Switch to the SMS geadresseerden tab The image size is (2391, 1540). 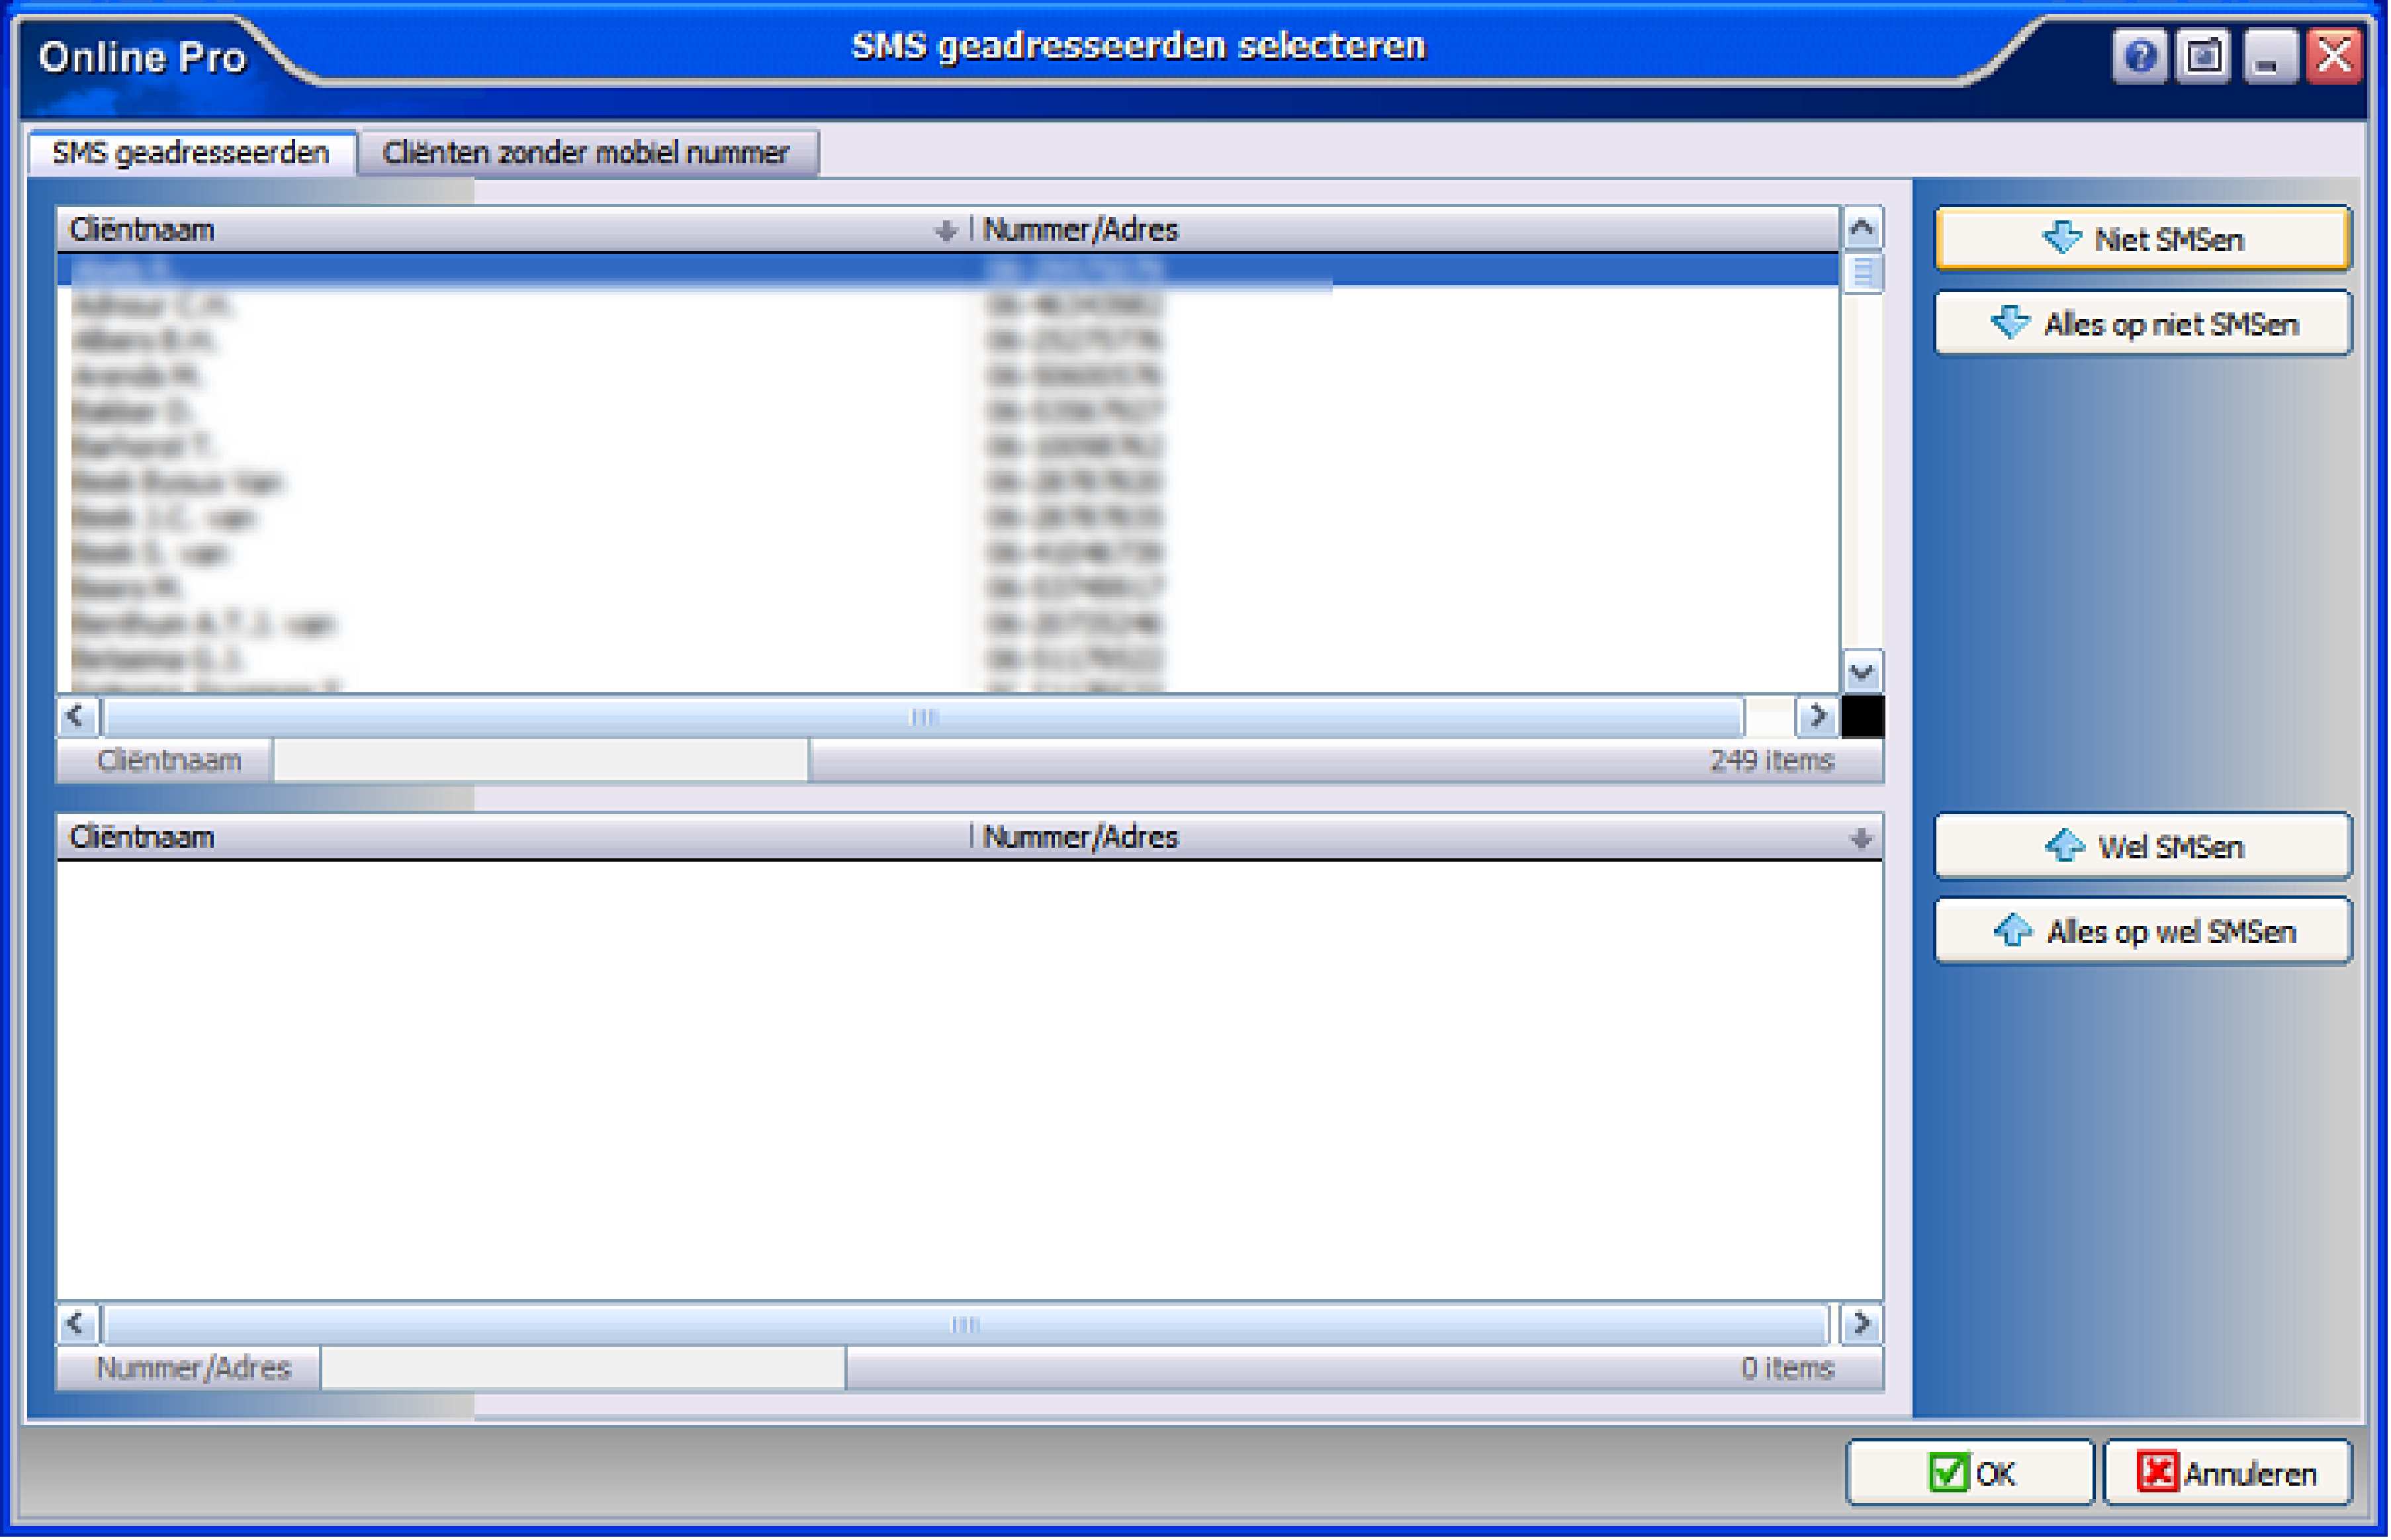click(x=191, y=153)
